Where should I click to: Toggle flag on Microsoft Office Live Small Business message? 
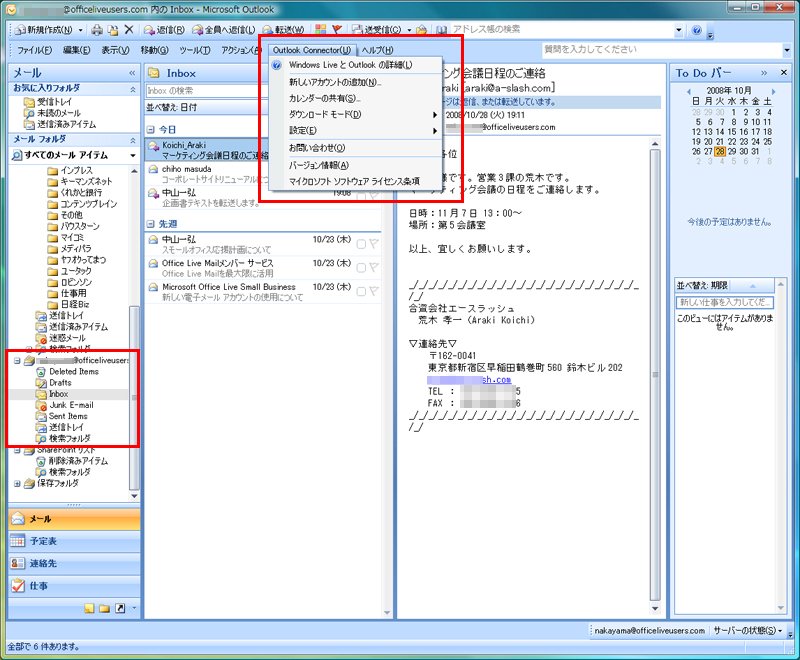[x=373, y=291]
